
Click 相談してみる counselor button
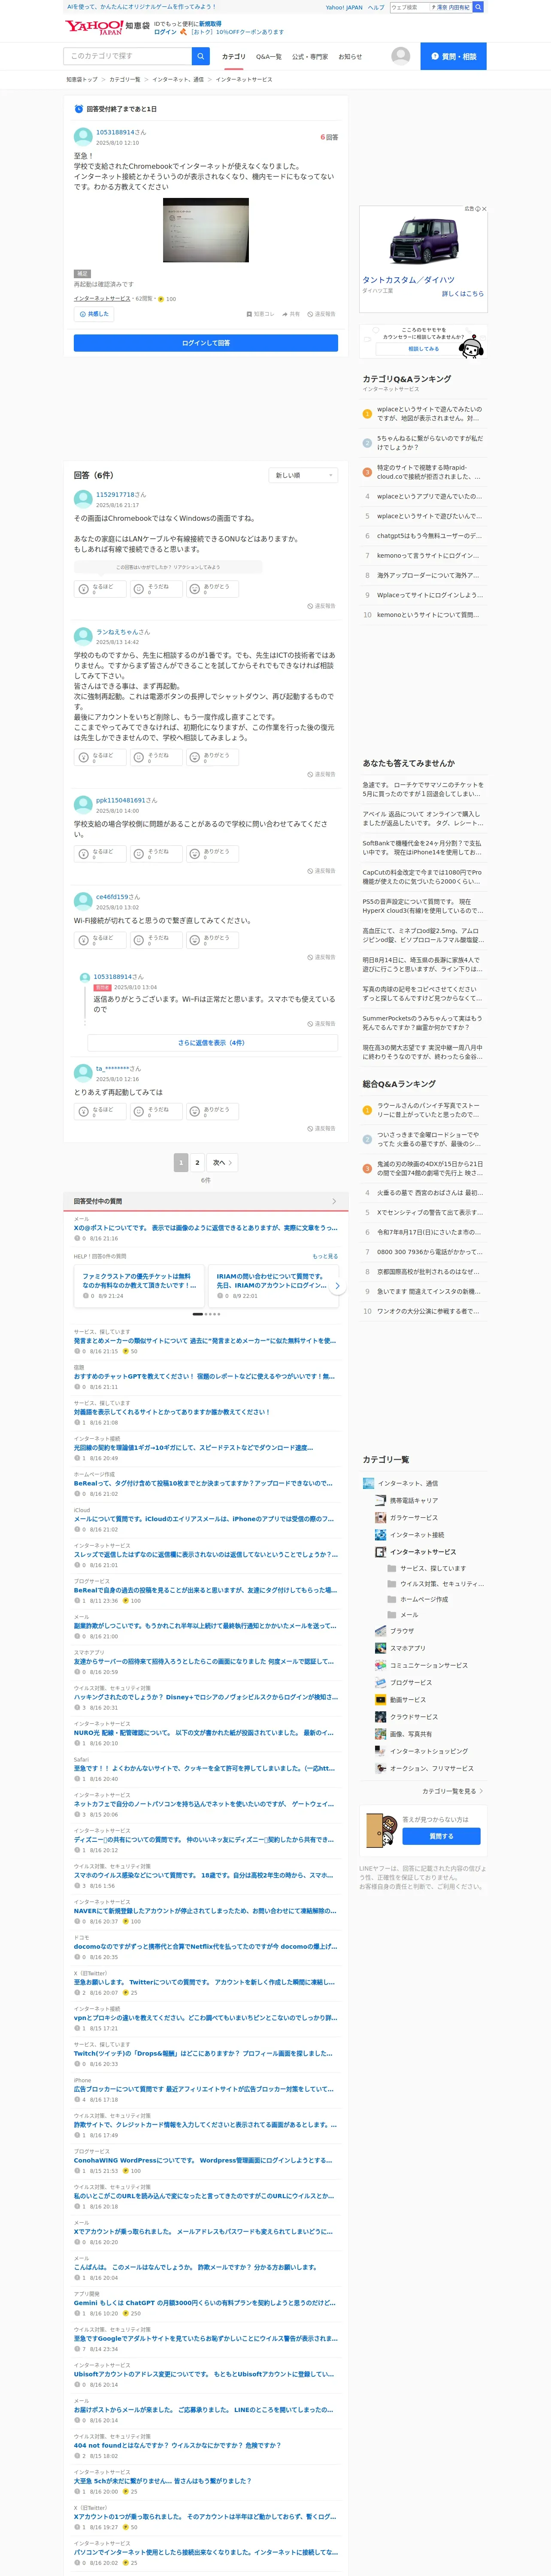[x=423, y=349]
